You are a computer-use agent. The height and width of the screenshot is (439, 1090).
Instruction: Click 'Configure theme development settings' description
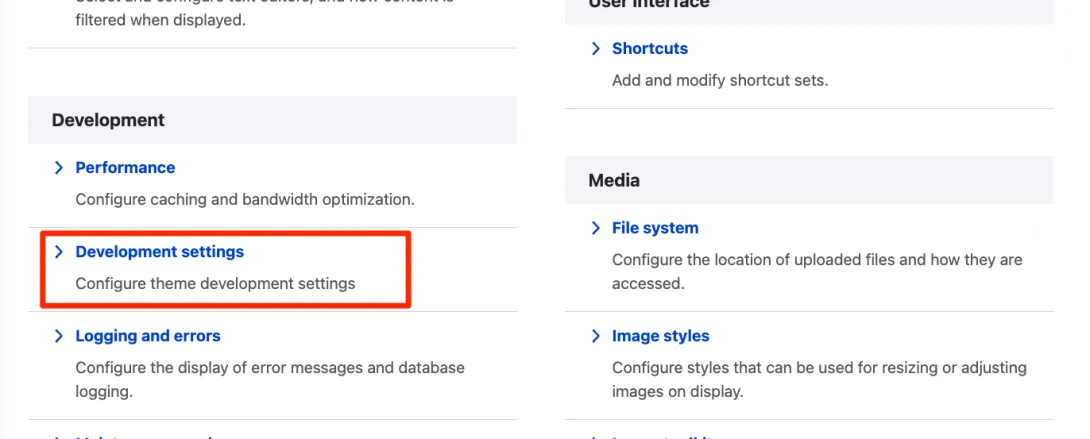(215, 283)
